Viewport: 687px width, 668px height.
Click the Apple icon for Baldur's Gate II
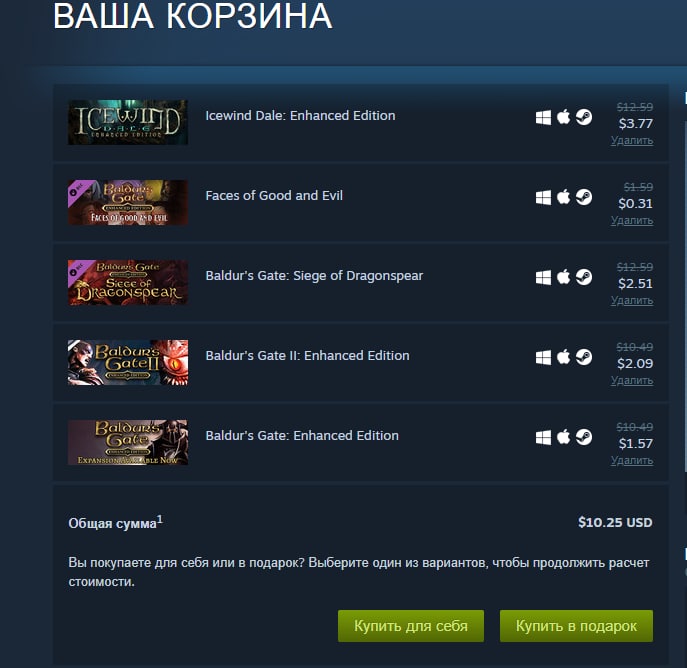[x=563, y=357]
